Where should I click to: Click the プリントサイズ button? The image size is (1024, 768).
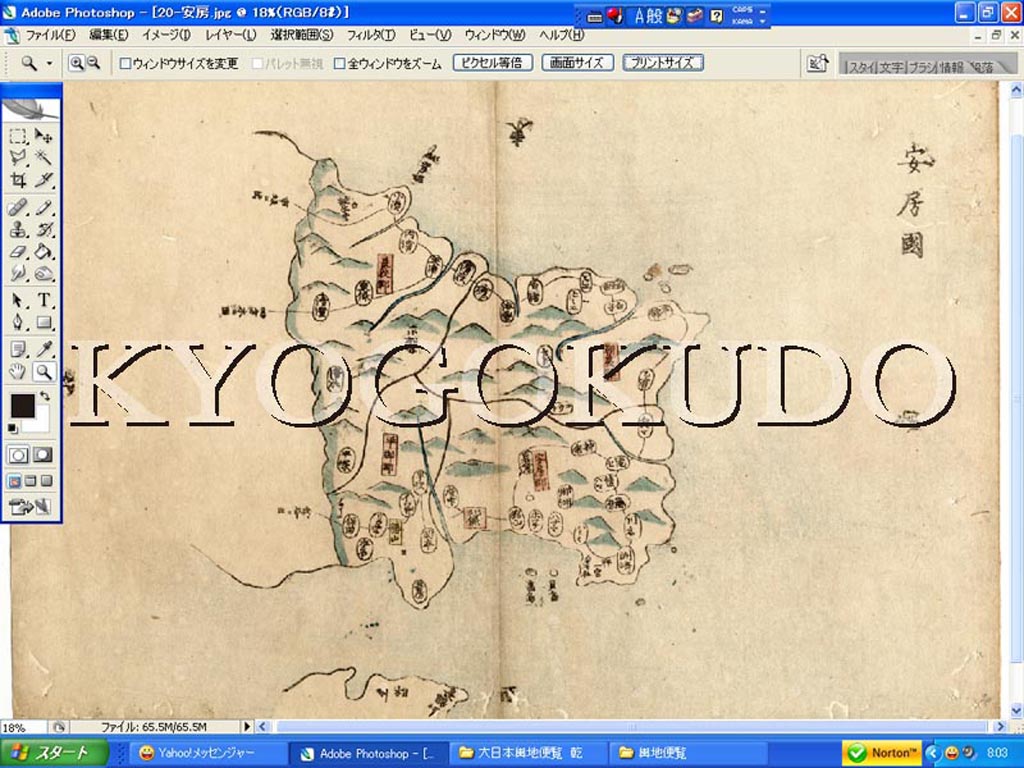pyautogui.click(x=663, y=63)
